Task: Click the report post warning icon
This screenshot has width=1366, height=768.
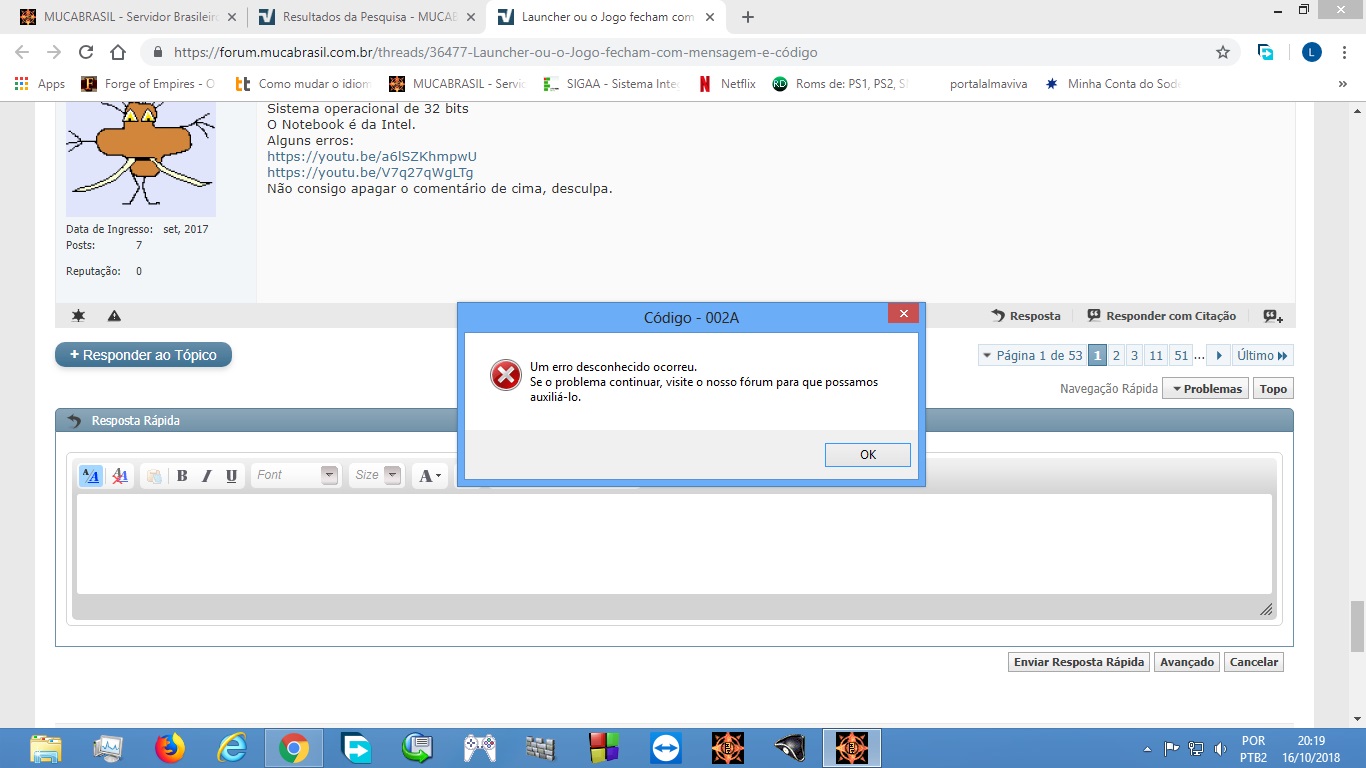Action: (x=114, y=316)
